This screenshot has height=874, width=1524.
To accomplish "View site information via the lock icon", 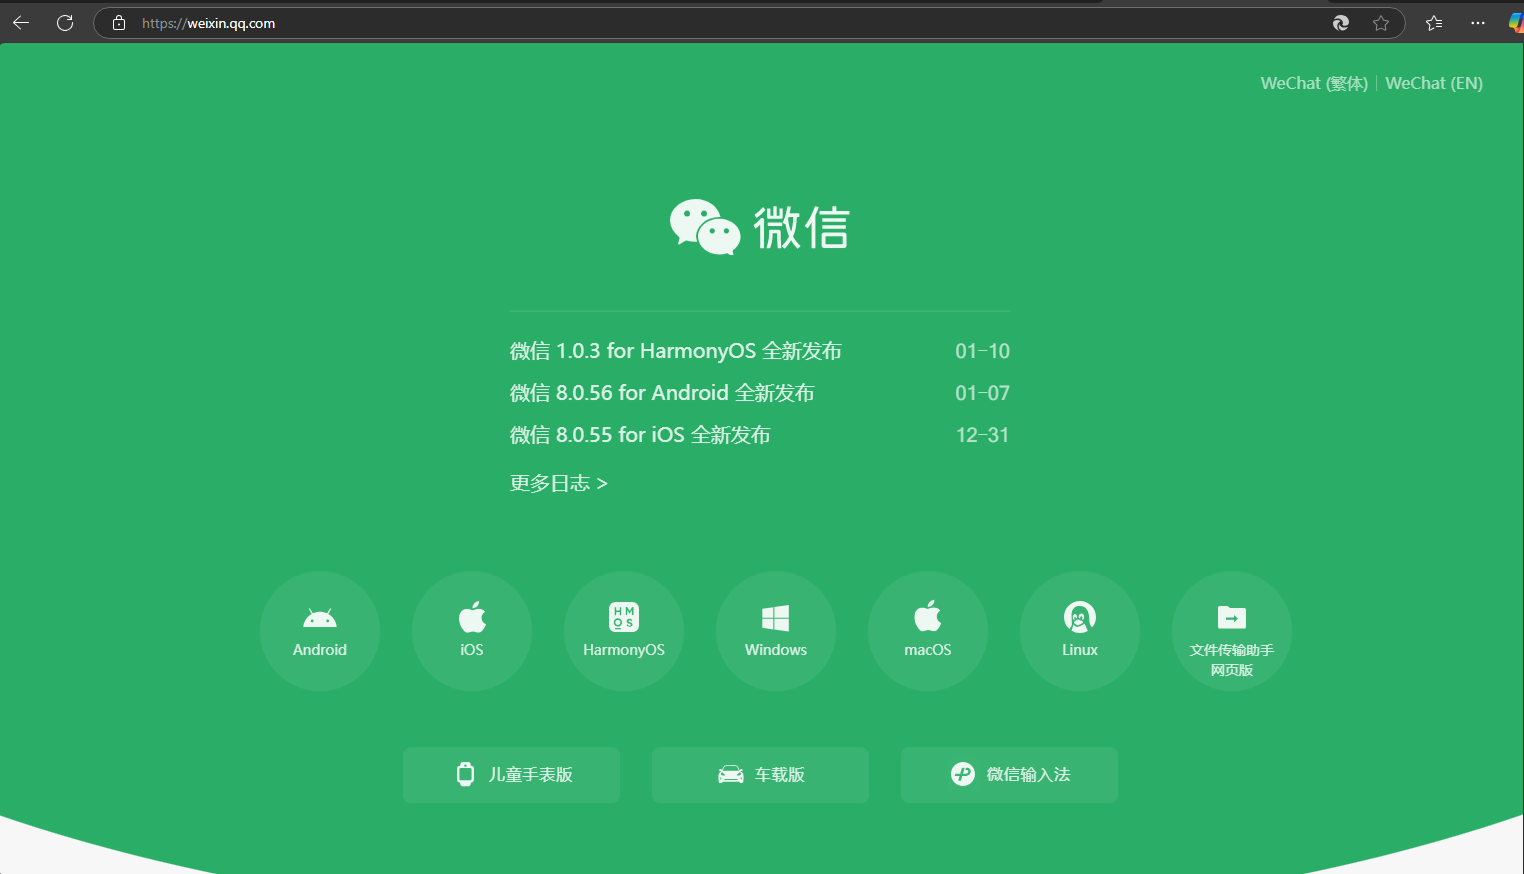I will point(119,23).
